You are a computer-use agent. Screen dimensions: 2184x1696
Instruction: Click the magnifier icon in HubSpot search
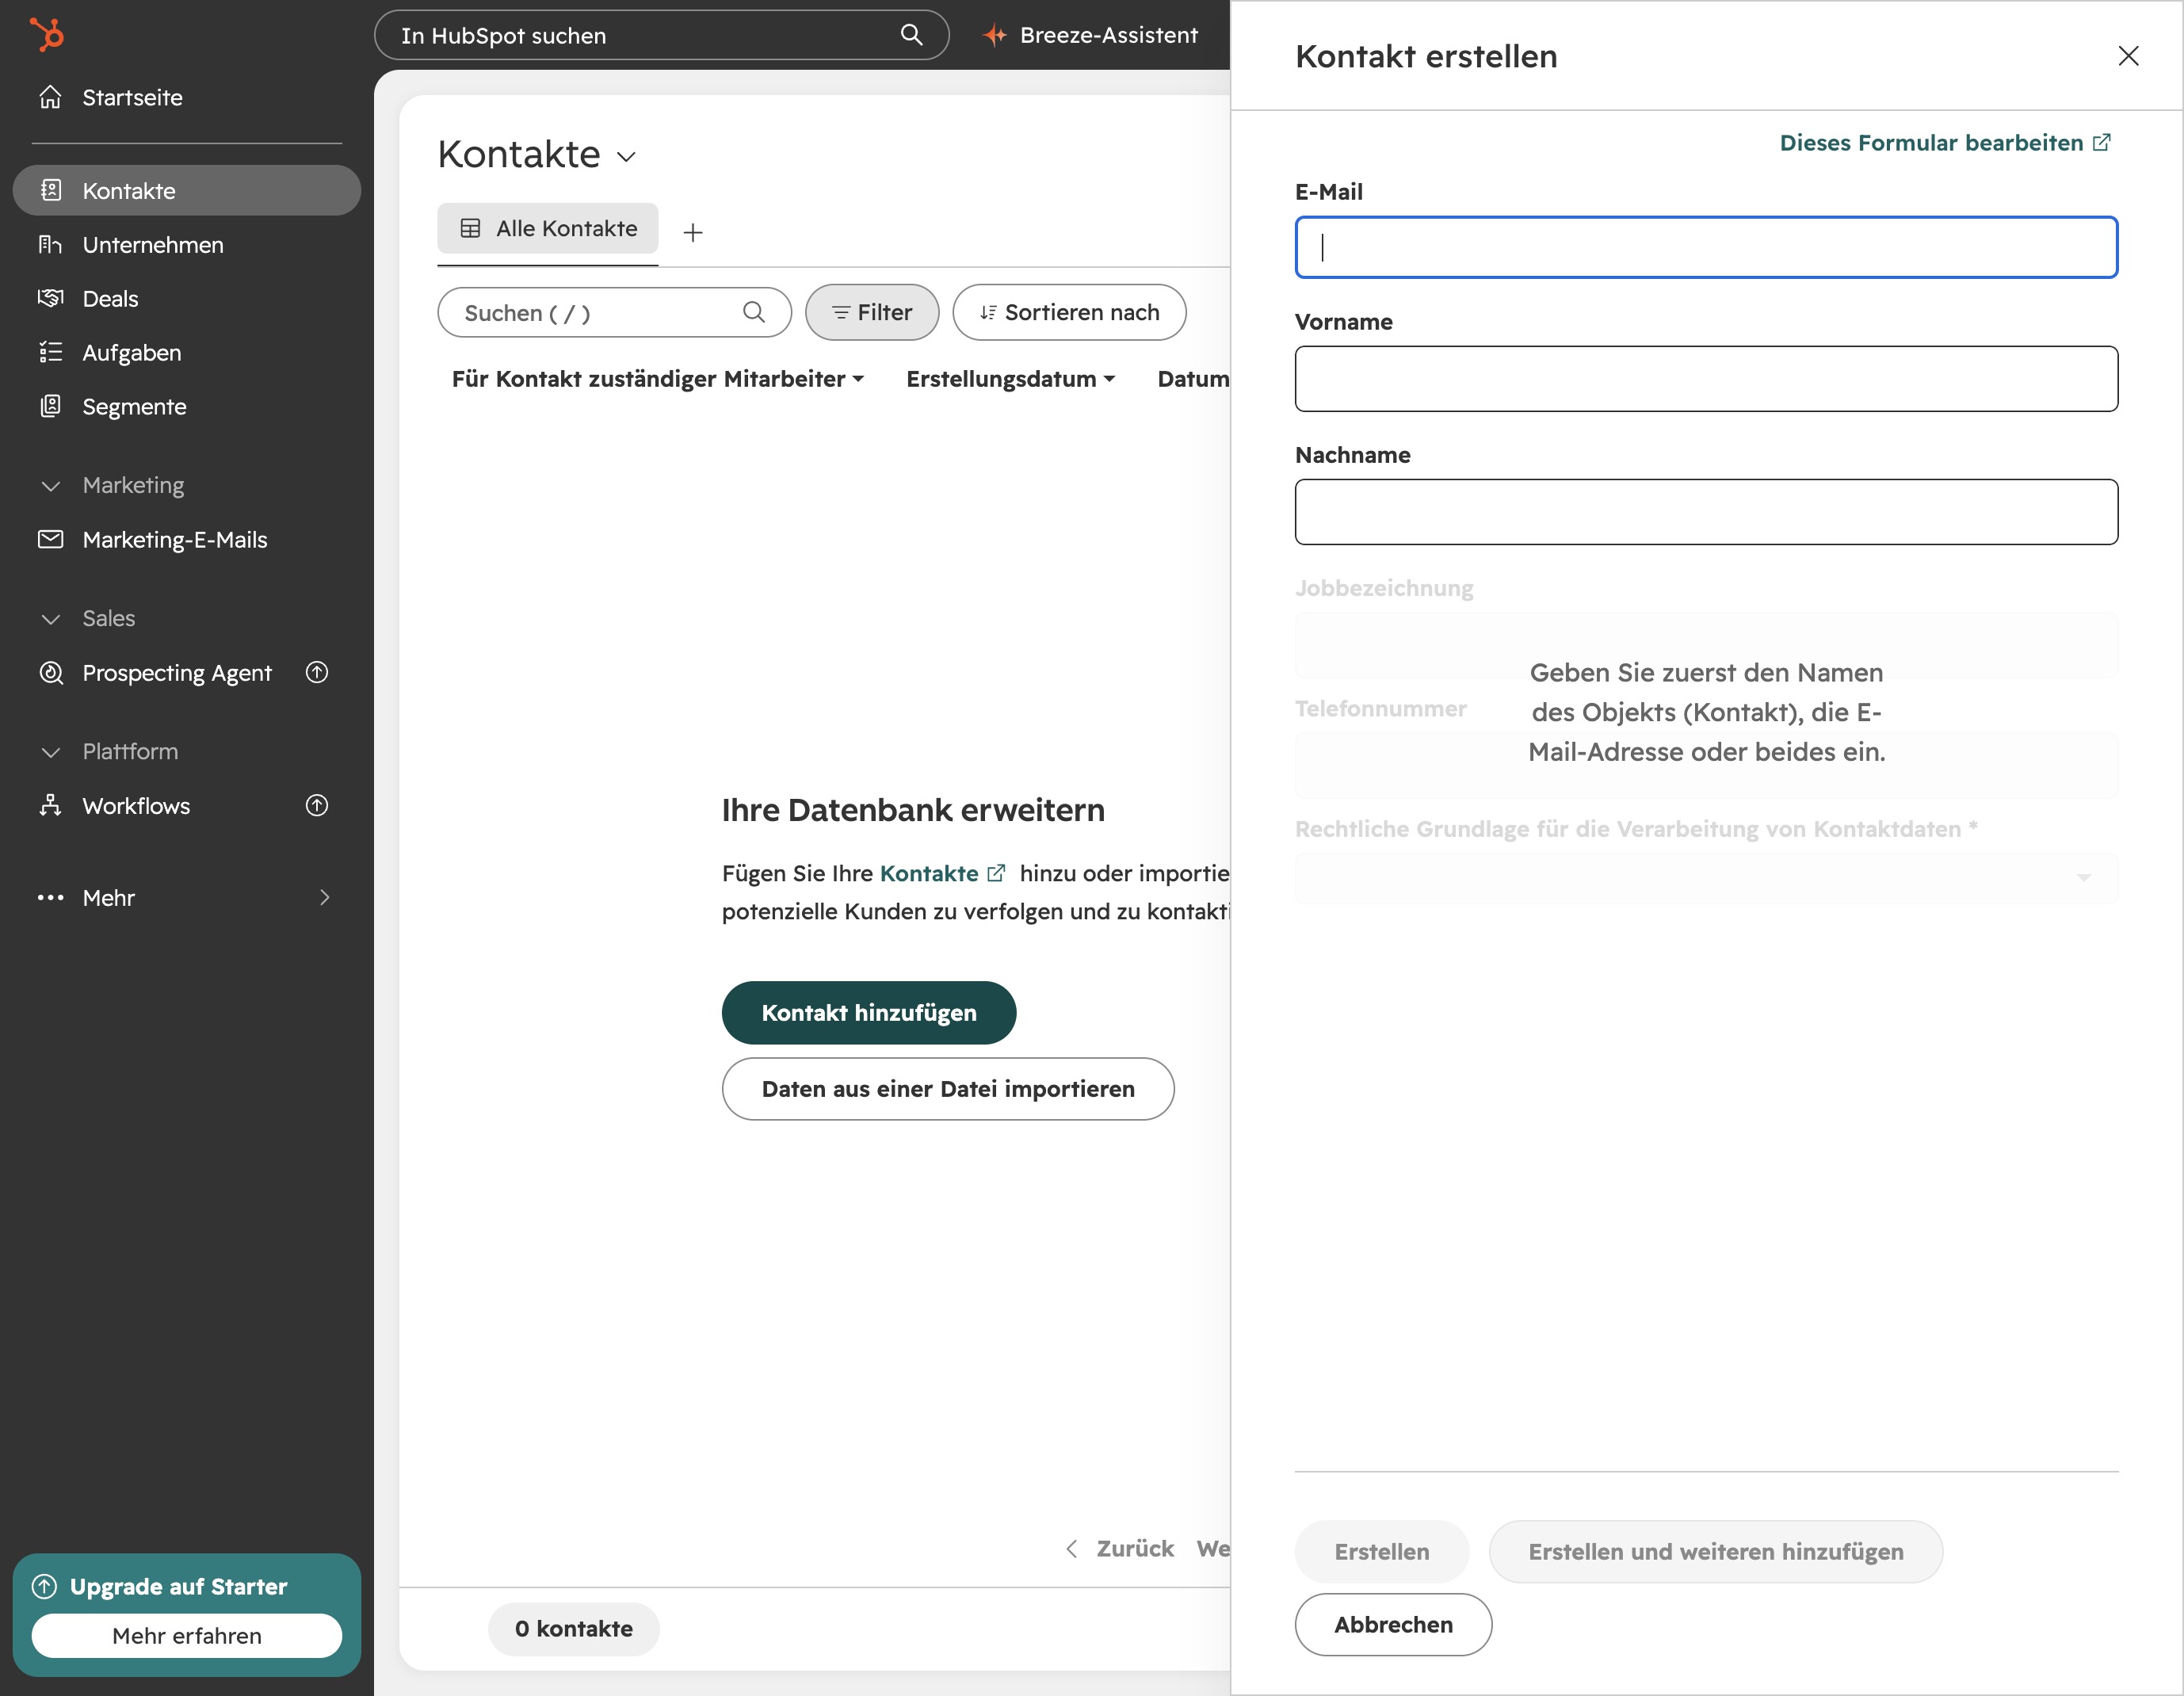911,35
